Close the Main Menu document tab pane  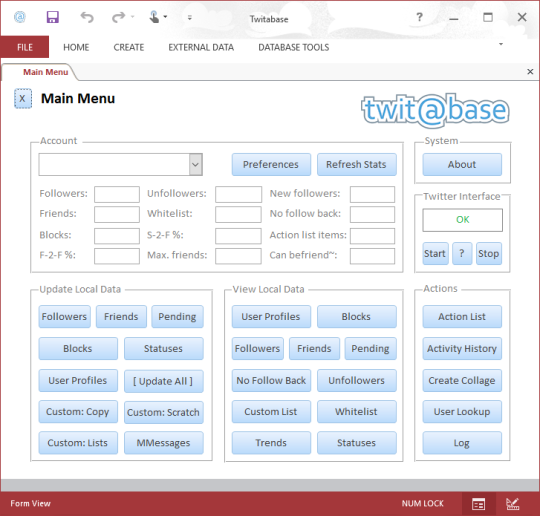click(x=530, y=71)
